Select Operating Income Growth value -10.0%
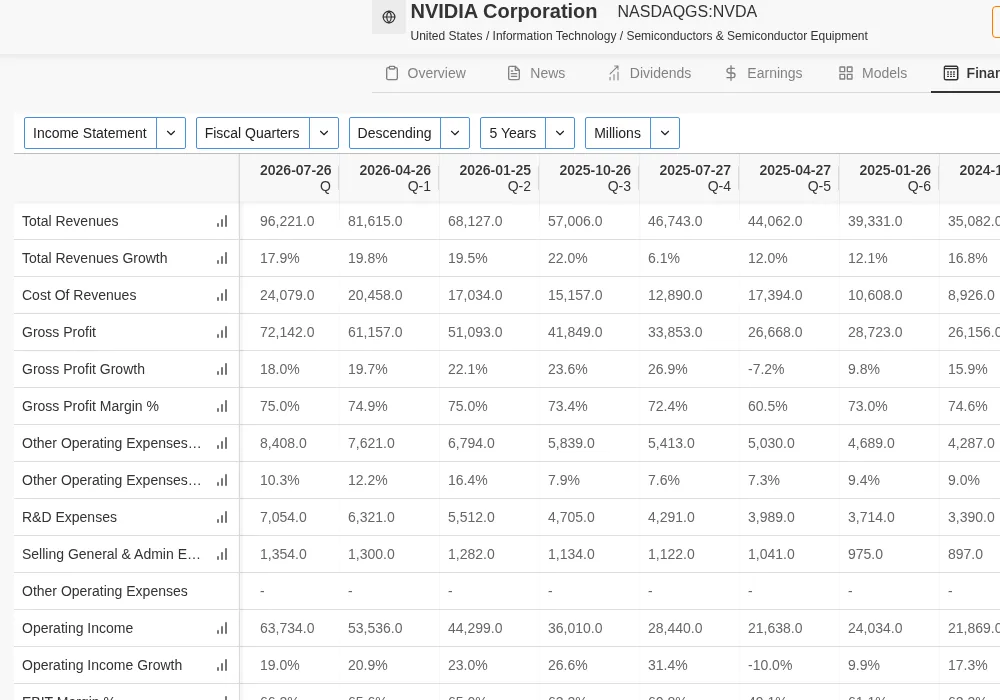Viewport: 1000px width, 700px height. (770, 665)
